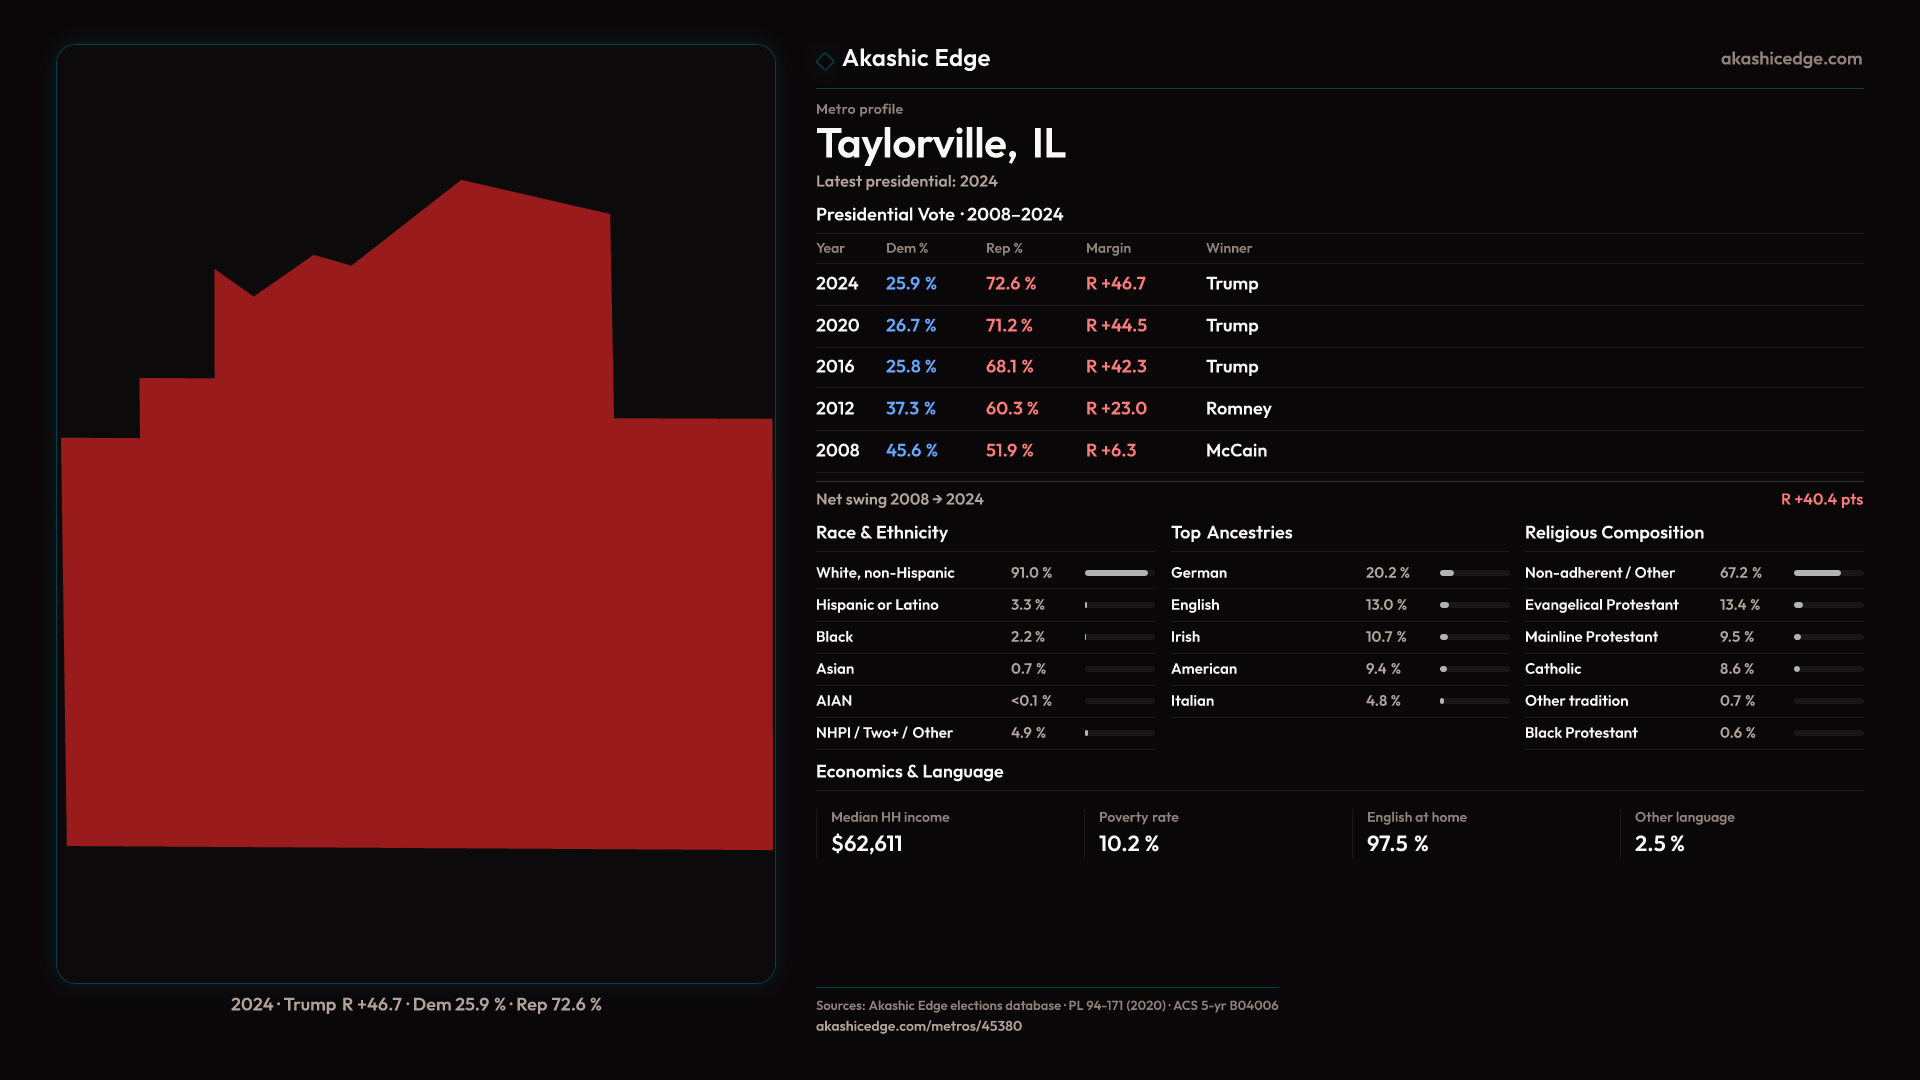Viewport: 1920px width, 1080px height.
Task: Open the akashicedge.com link in the header
Action: 1790,59
